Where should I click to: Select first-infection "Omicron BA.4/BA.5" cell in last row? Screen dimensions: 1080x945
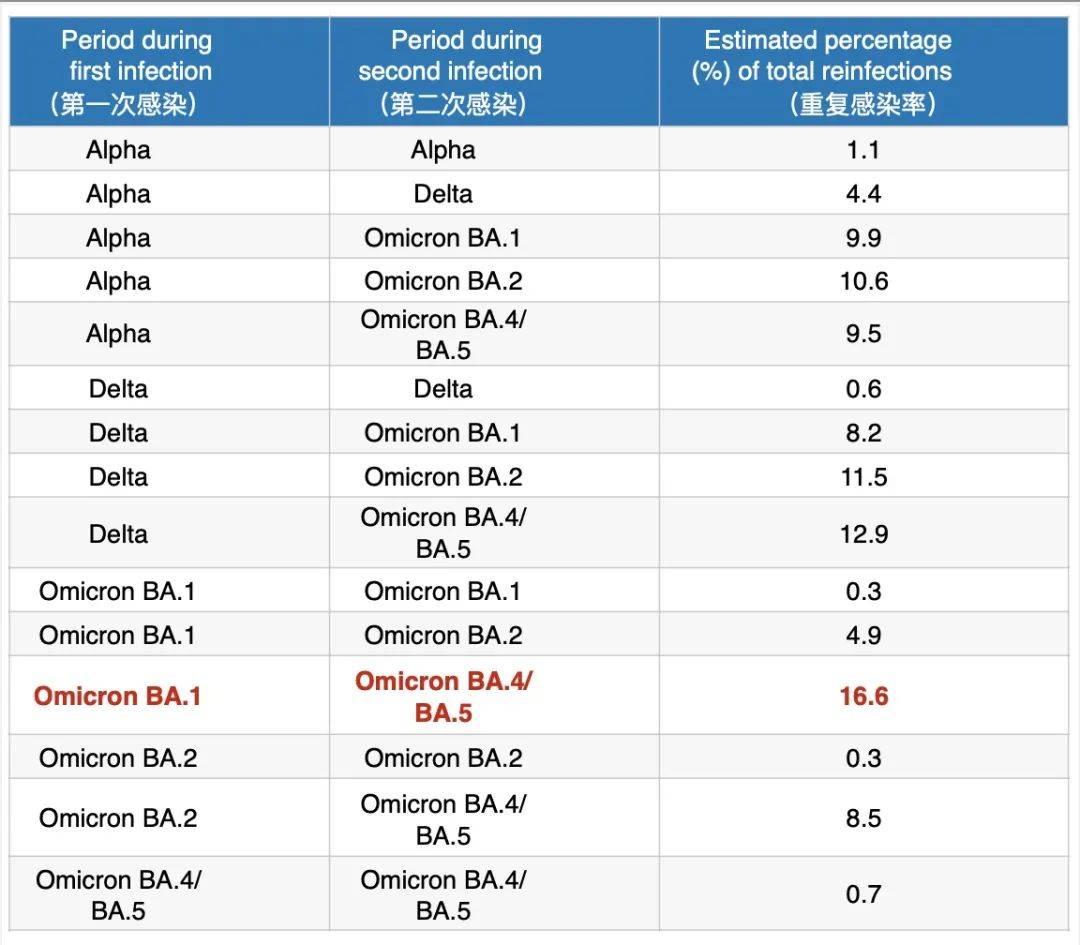tap(118, 894)
